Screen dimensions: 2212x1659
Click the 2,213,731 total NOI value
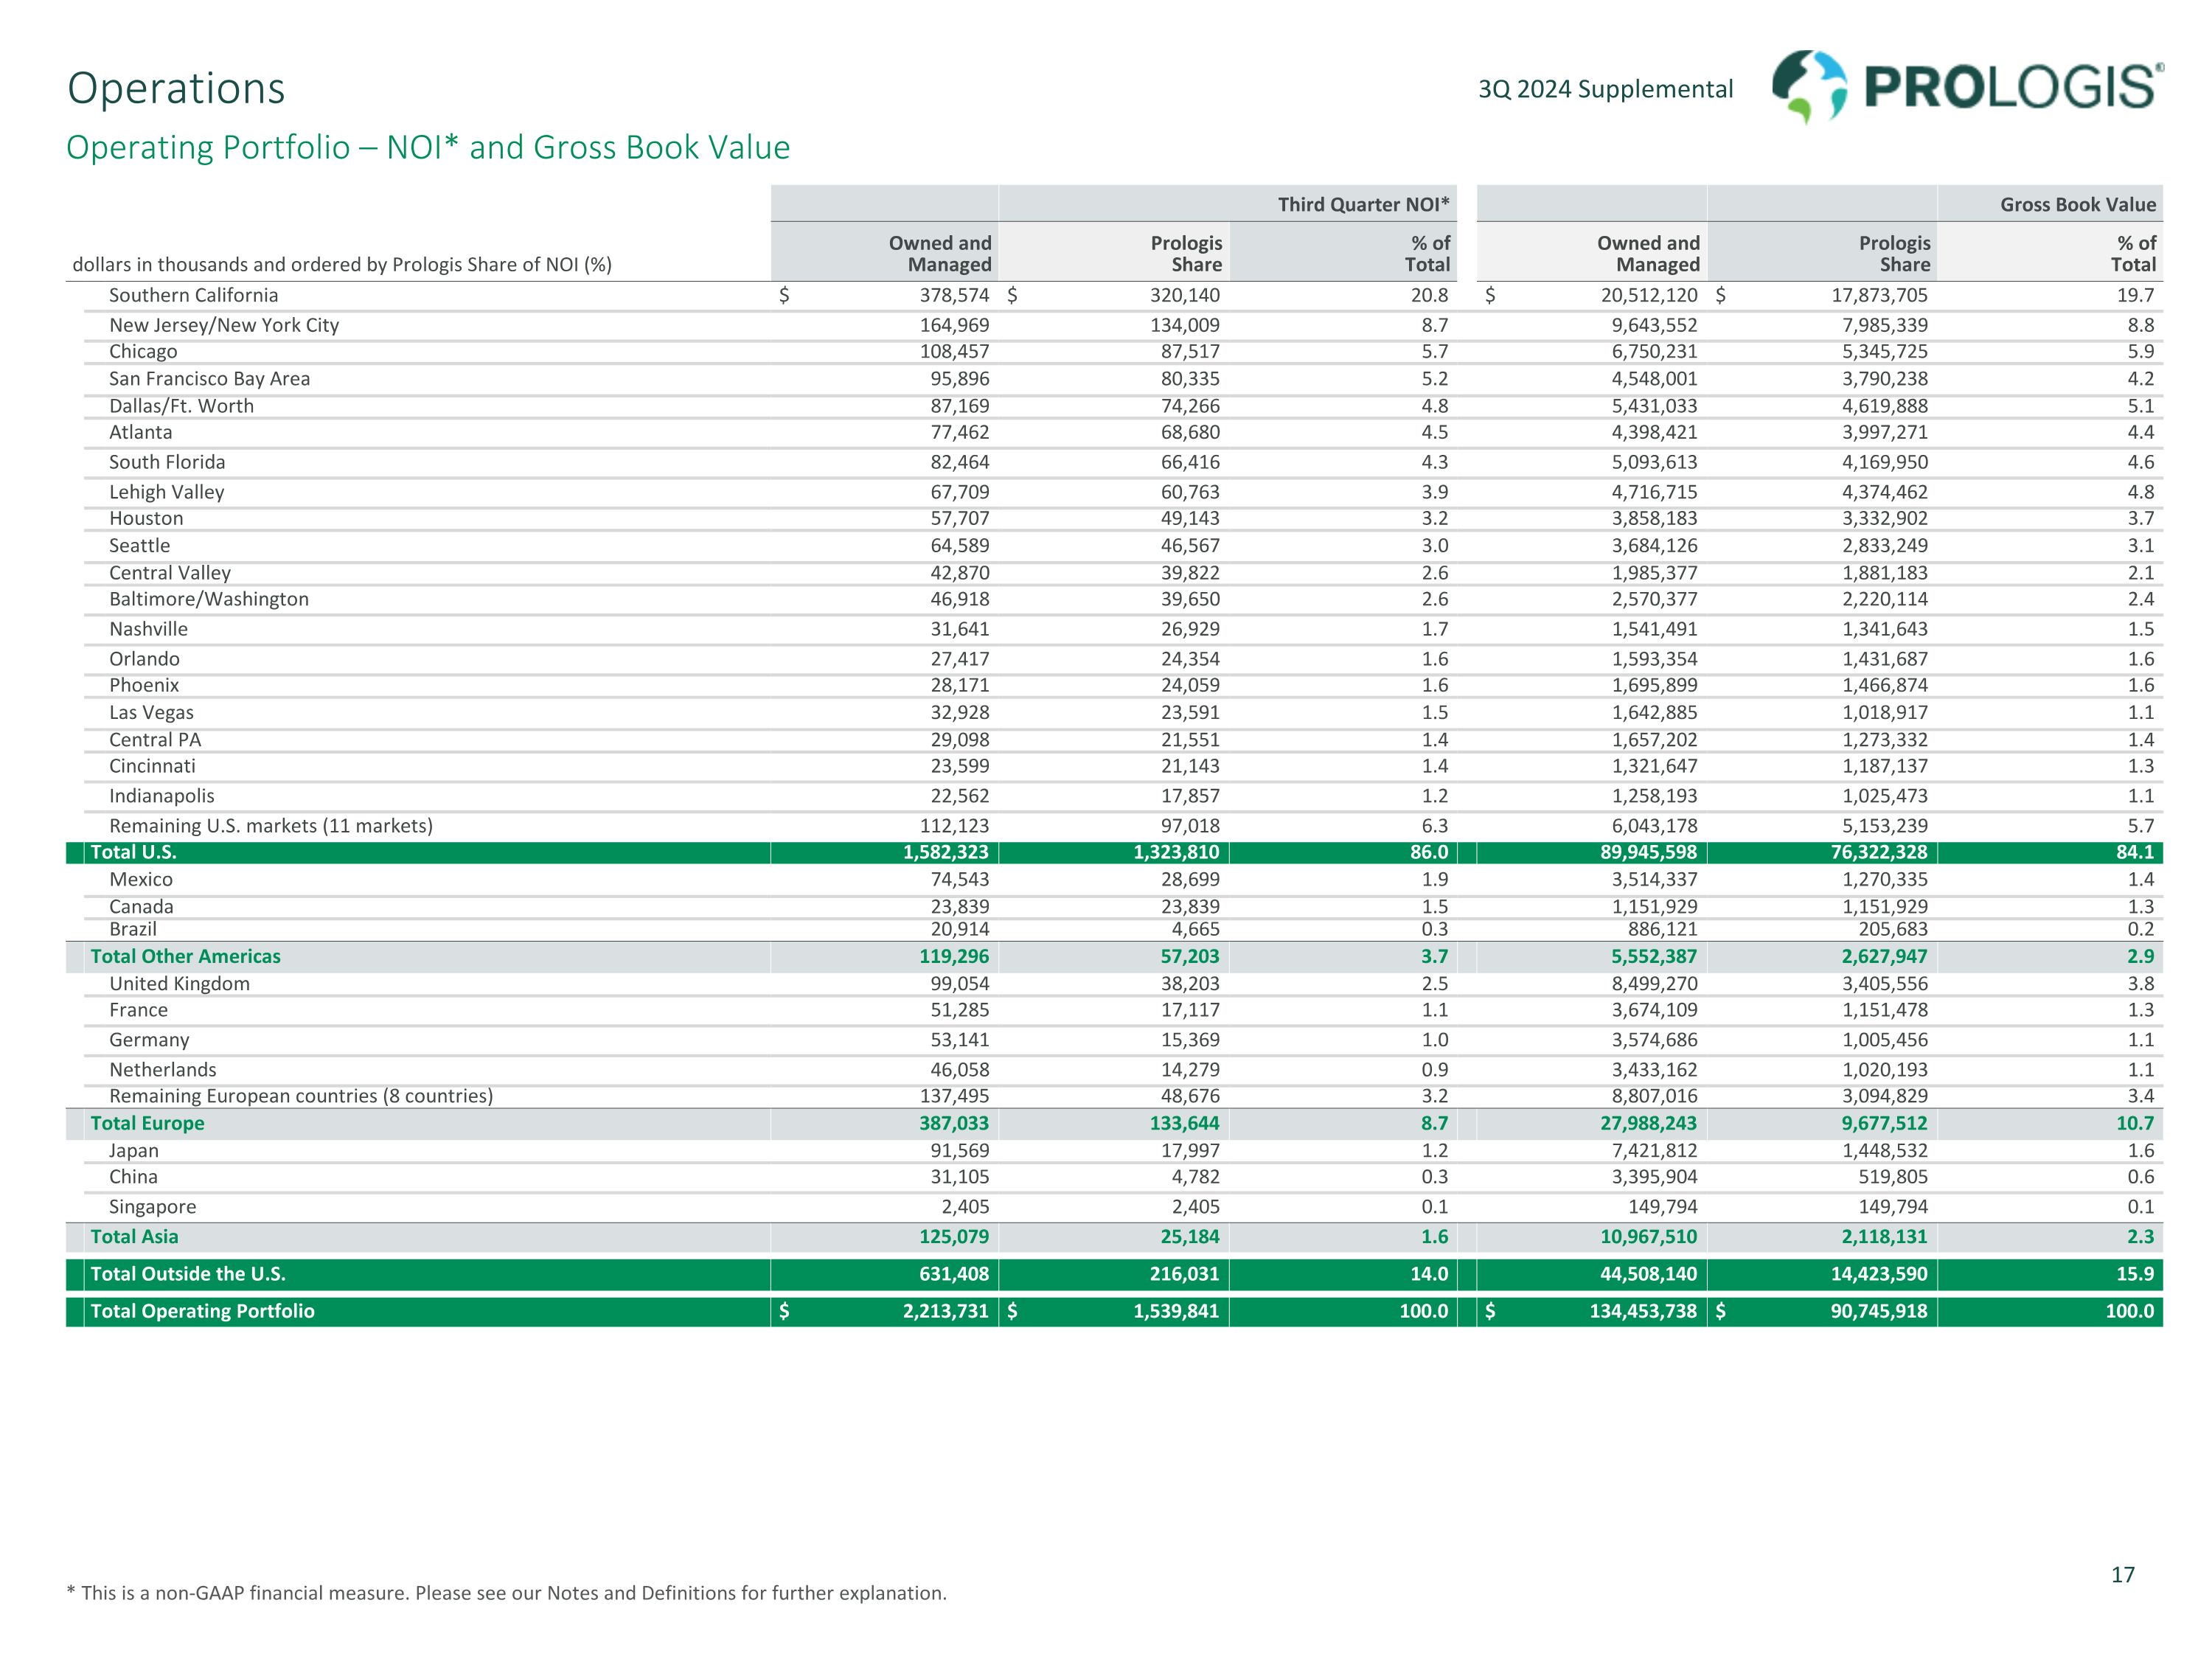pyautogui.click(x=945, y=1311)
